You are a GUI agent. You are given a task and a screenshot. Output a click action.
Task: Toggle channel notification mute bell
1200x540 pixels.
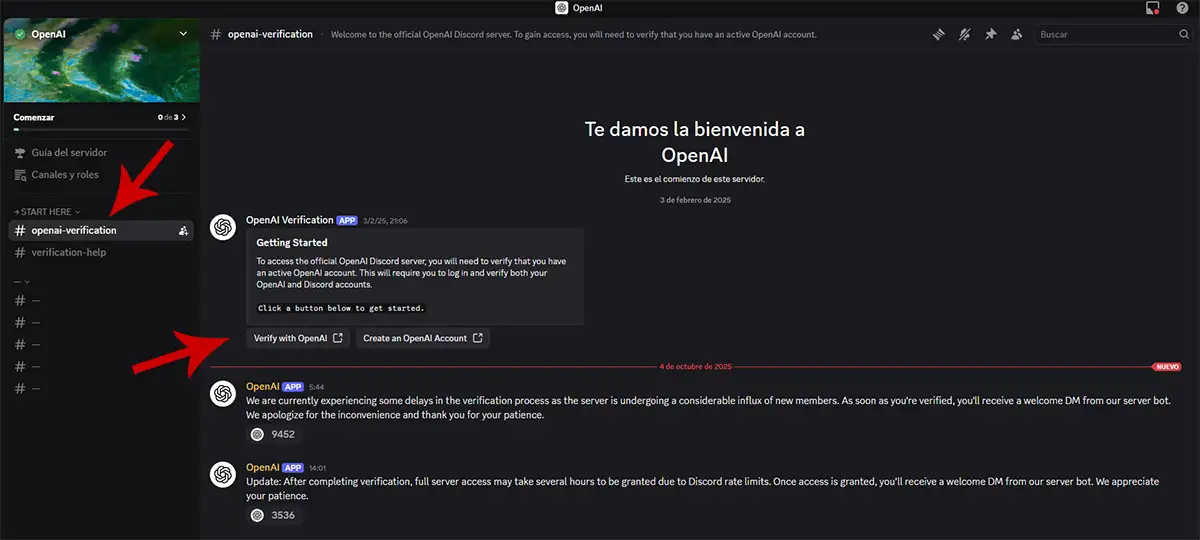964,34
